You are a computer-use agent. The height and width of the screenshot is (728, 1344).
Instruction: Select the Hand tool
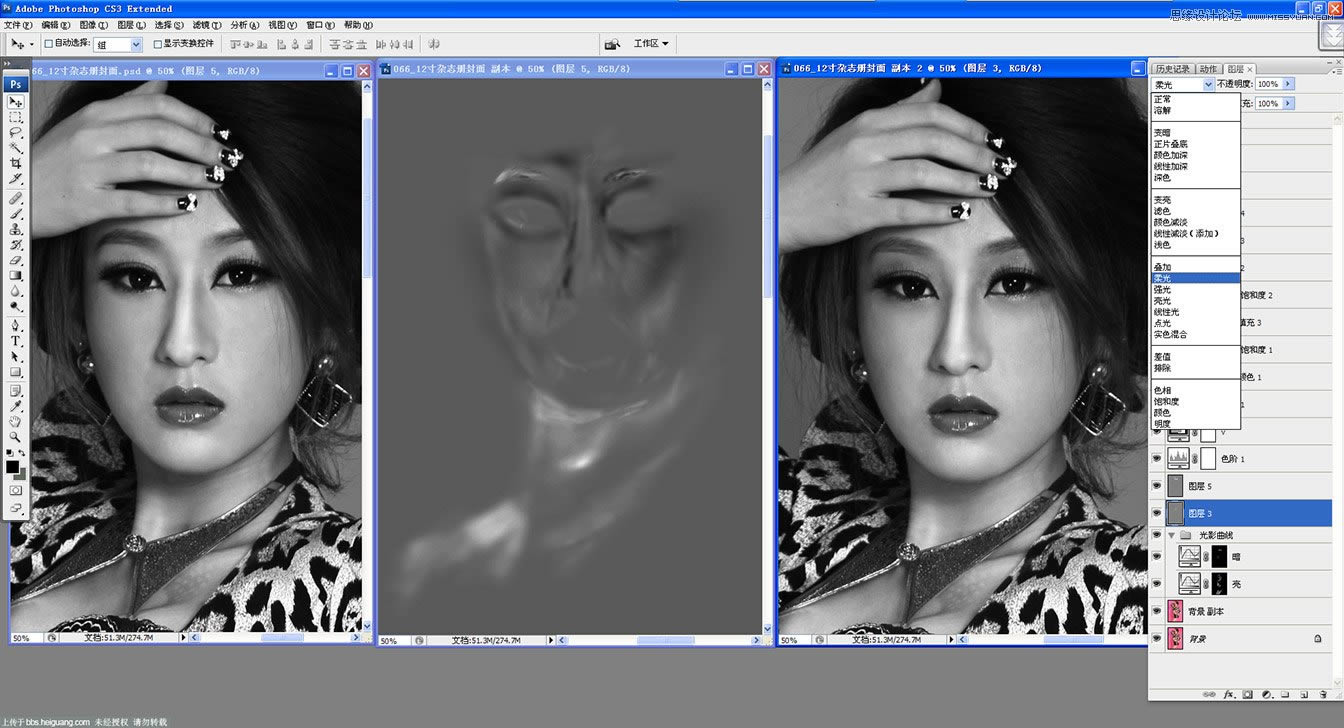point(16,423)
